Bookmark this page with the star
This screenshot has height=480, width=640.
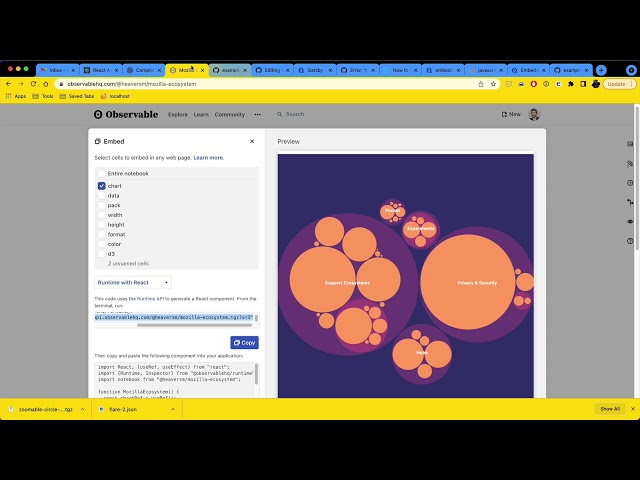pyautogui.click(x=493, y=84)
